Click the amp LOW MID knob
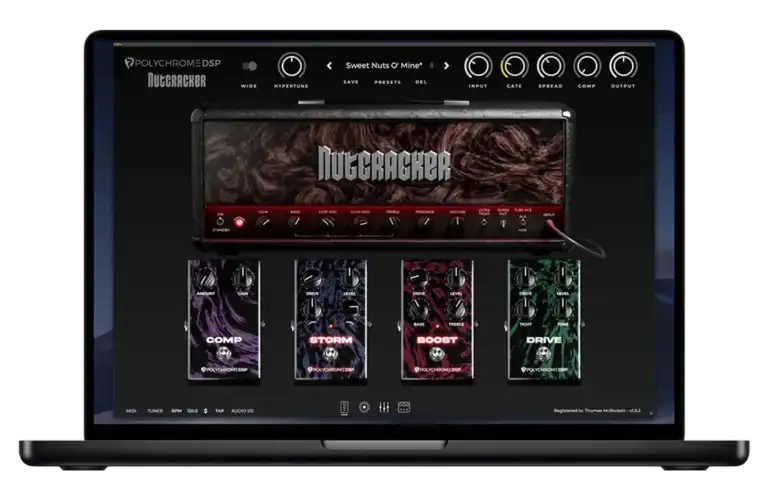The height and width of the screenshot is (500, 768). 328,222
